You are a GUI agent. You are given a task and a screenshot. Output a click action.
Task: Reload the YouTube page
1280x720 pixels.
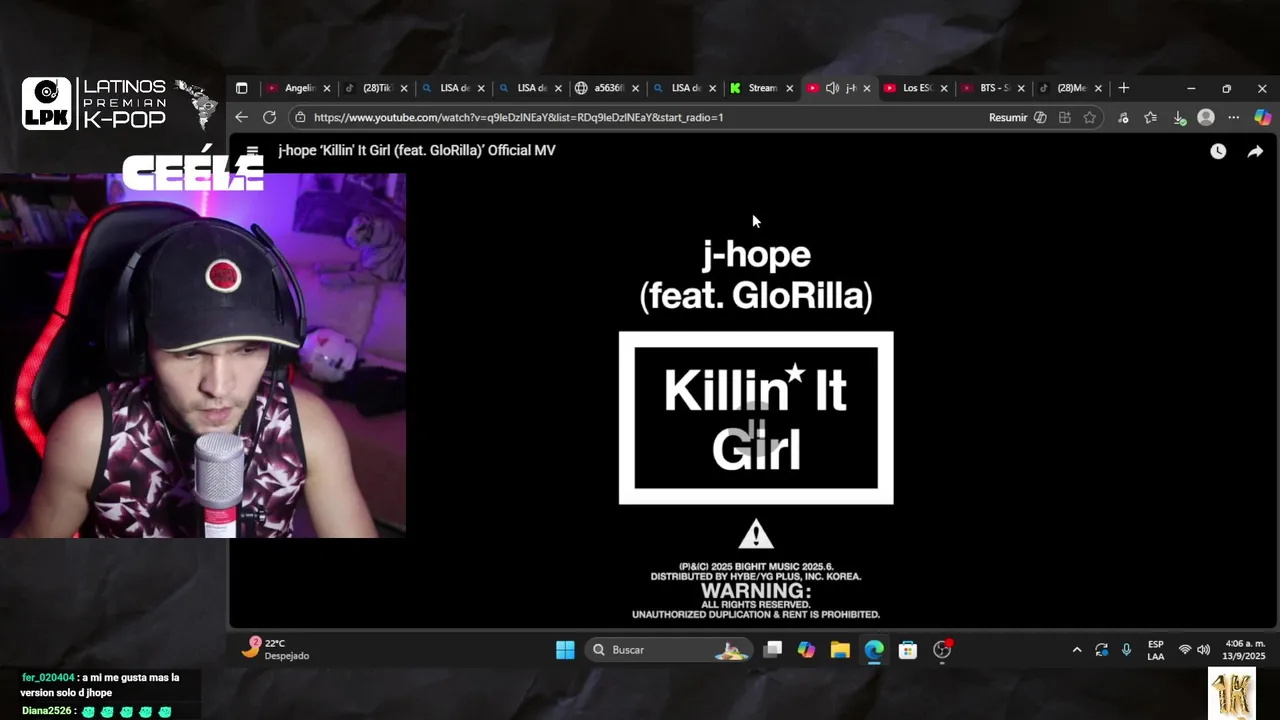269,117
